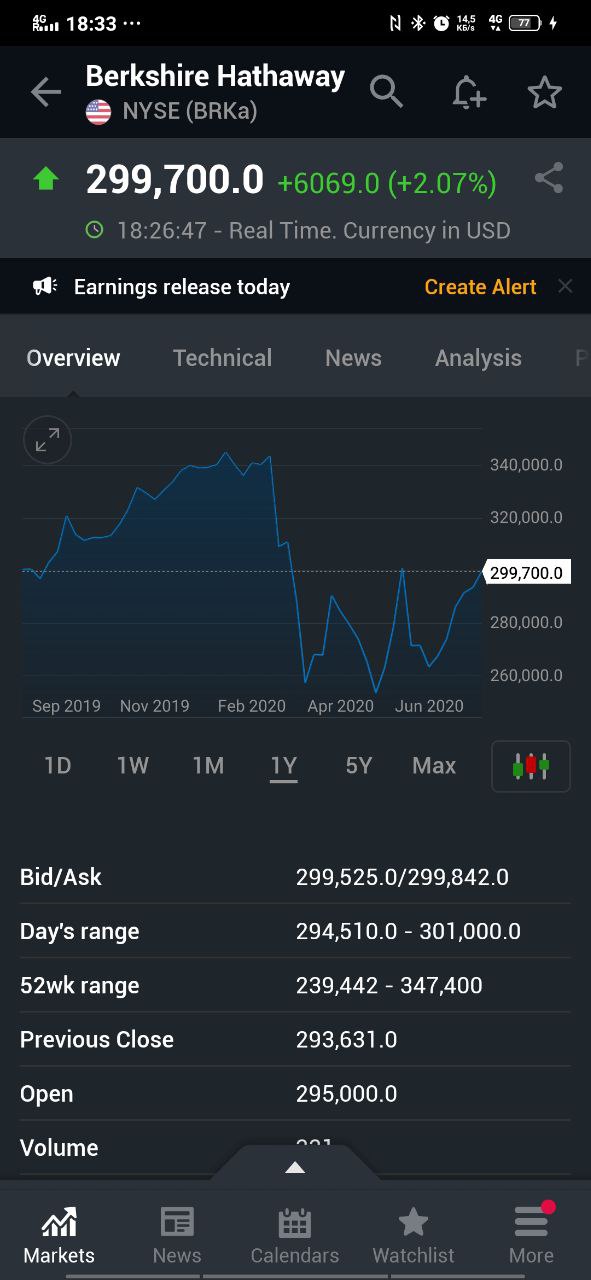Share the quote using the share icon

point(549,179)
